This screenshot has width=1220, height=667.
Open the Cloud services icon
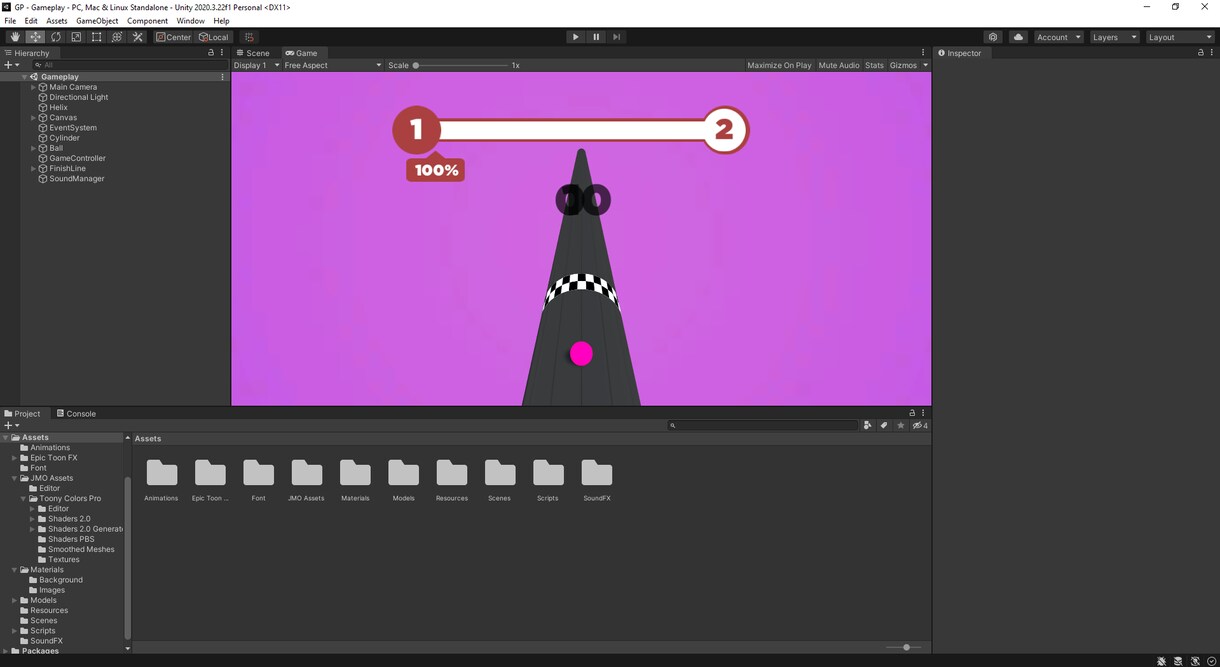1018,37
